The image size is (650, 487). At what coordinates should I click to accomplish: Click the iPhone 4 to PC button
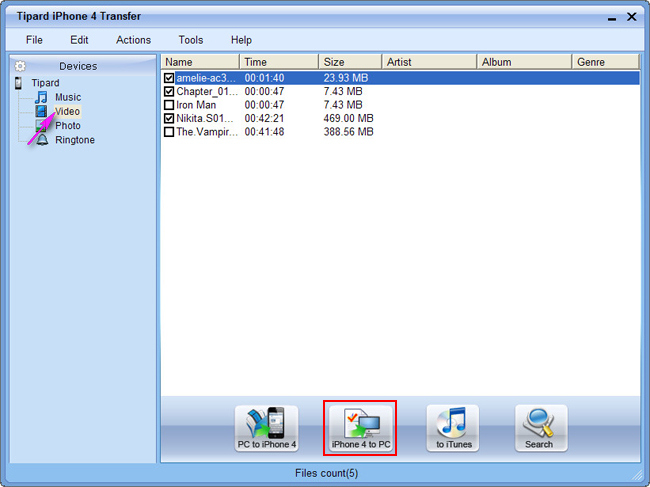click(x=361, y=428)
